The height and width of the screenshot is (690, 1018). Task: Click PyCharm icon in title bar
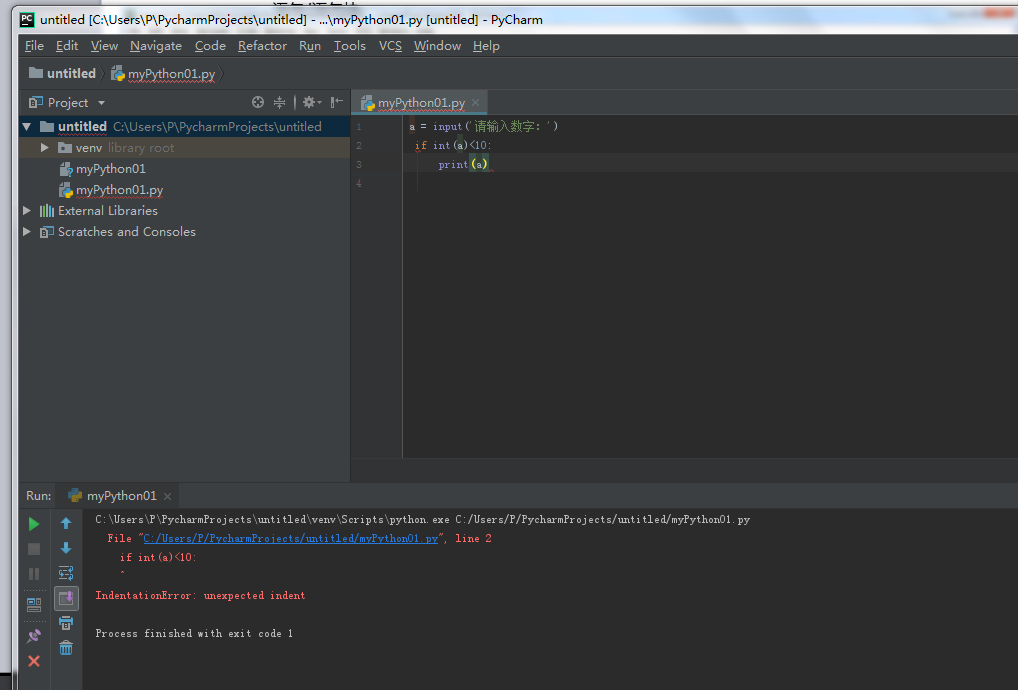tap(27, 19)
